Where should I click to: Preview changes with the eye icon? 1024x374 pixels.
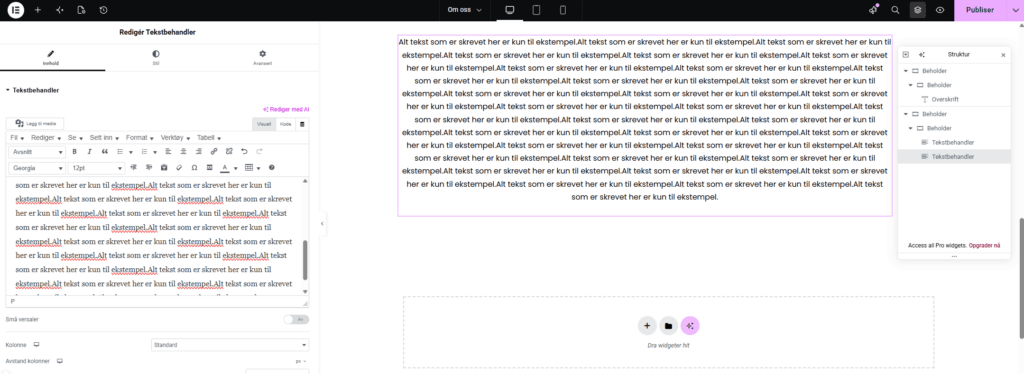(940, 10)
